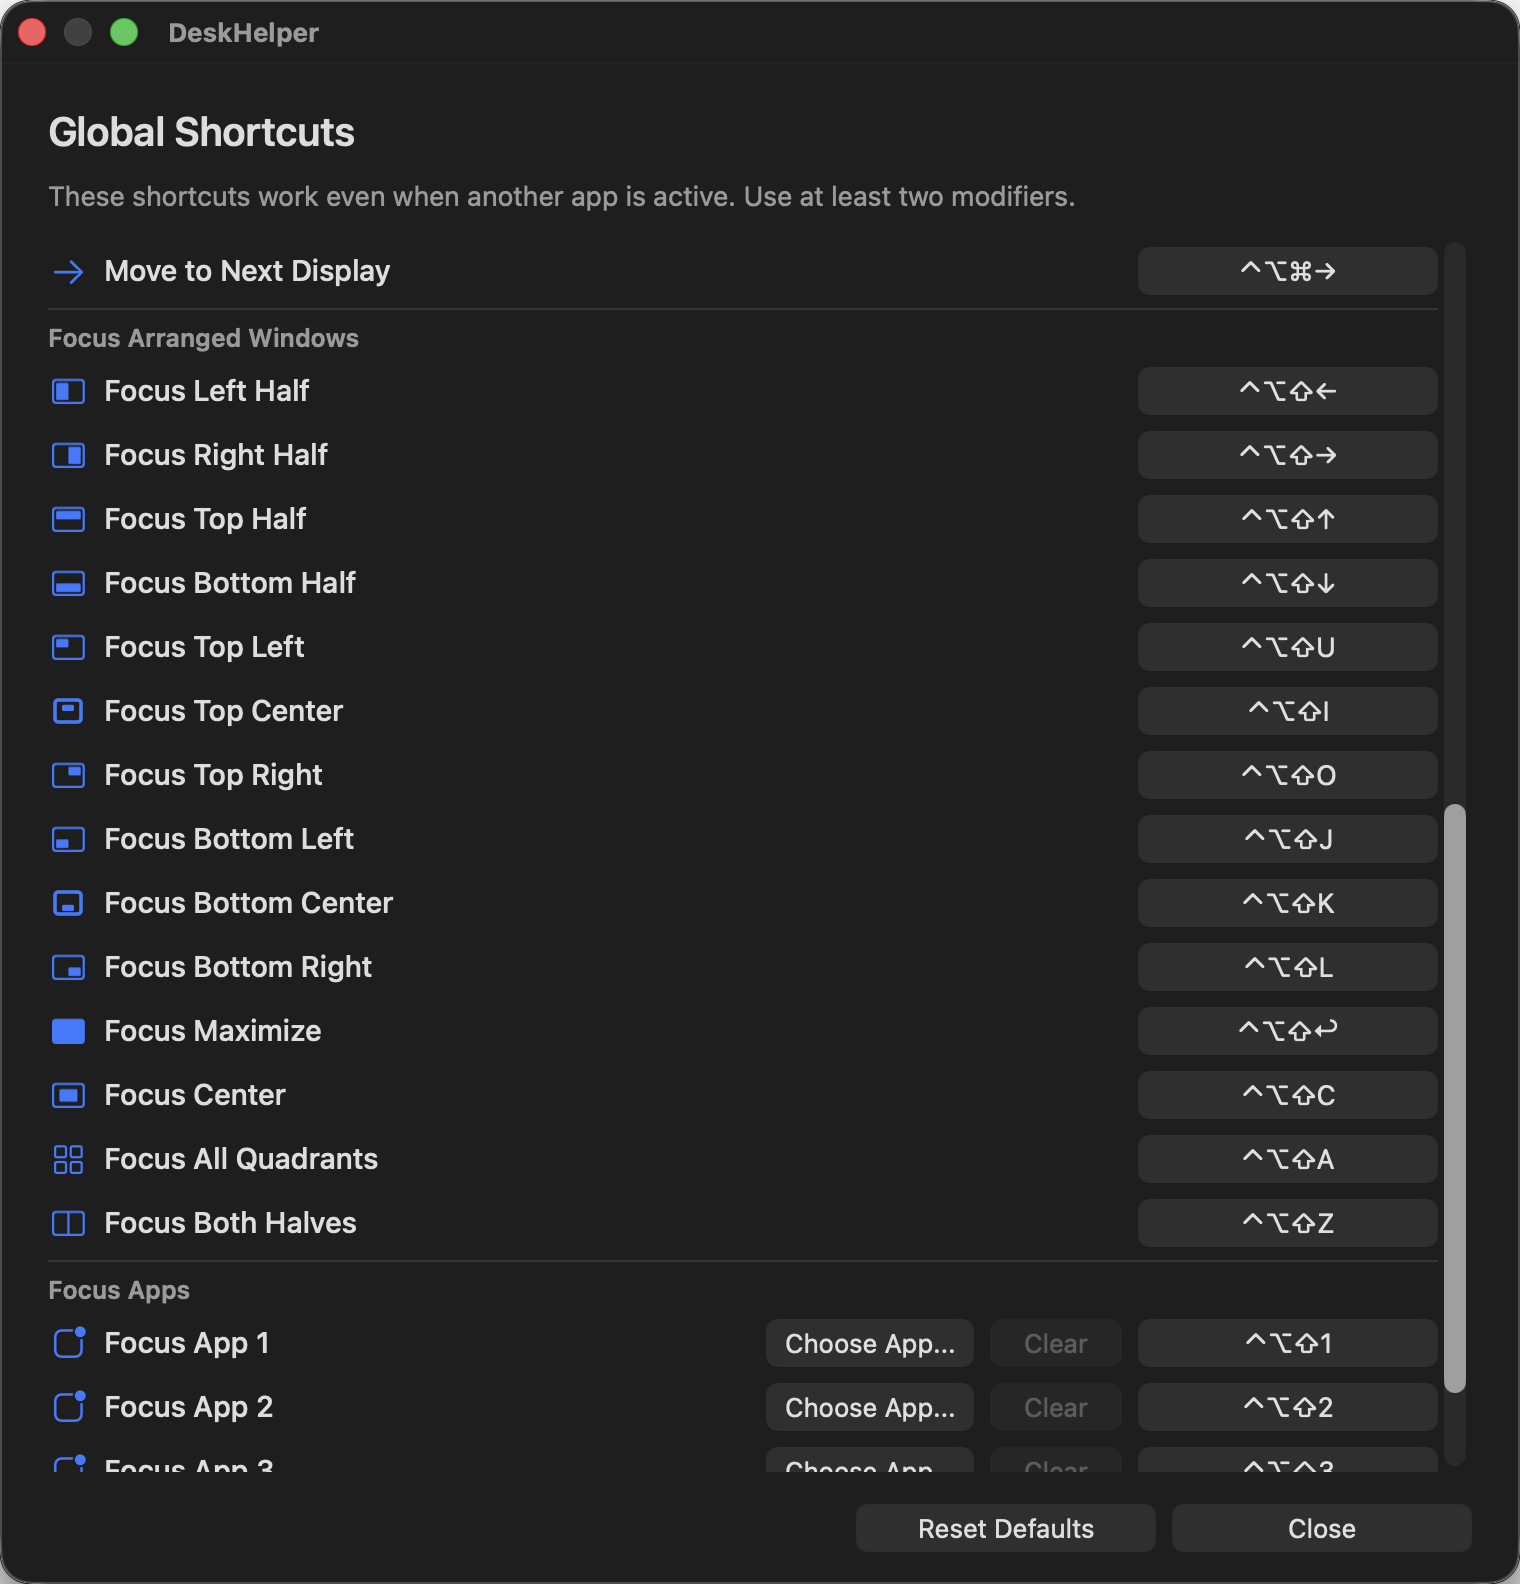This screenshot has width=1520, height=1584.
Task: Click the Focus All Quadrants label
Action: [x=241, y=1159]
